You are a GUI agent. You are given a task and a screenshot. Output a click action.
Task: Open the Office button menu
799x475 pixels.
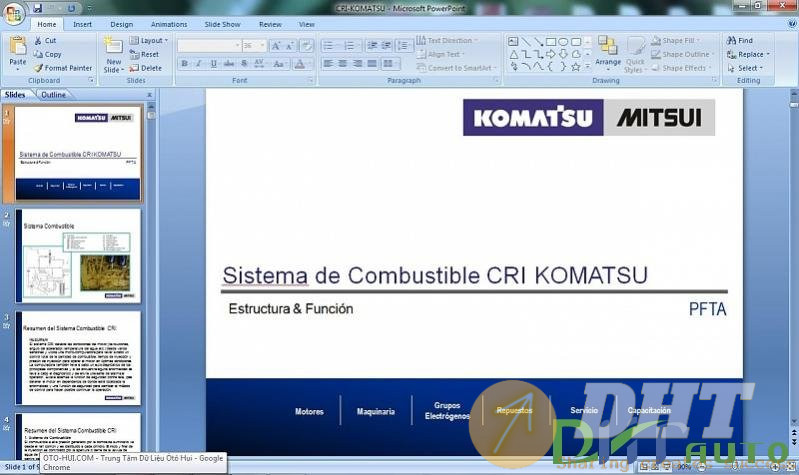pyautogui.click(x=13, y=12)
